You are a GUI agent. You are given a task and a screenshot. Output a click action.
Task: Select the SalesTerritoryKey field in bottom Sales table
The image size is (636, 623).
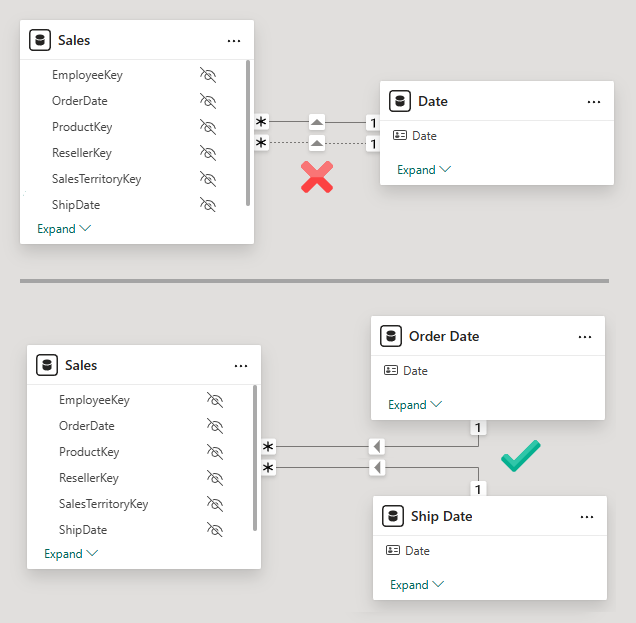click(103, 504)
